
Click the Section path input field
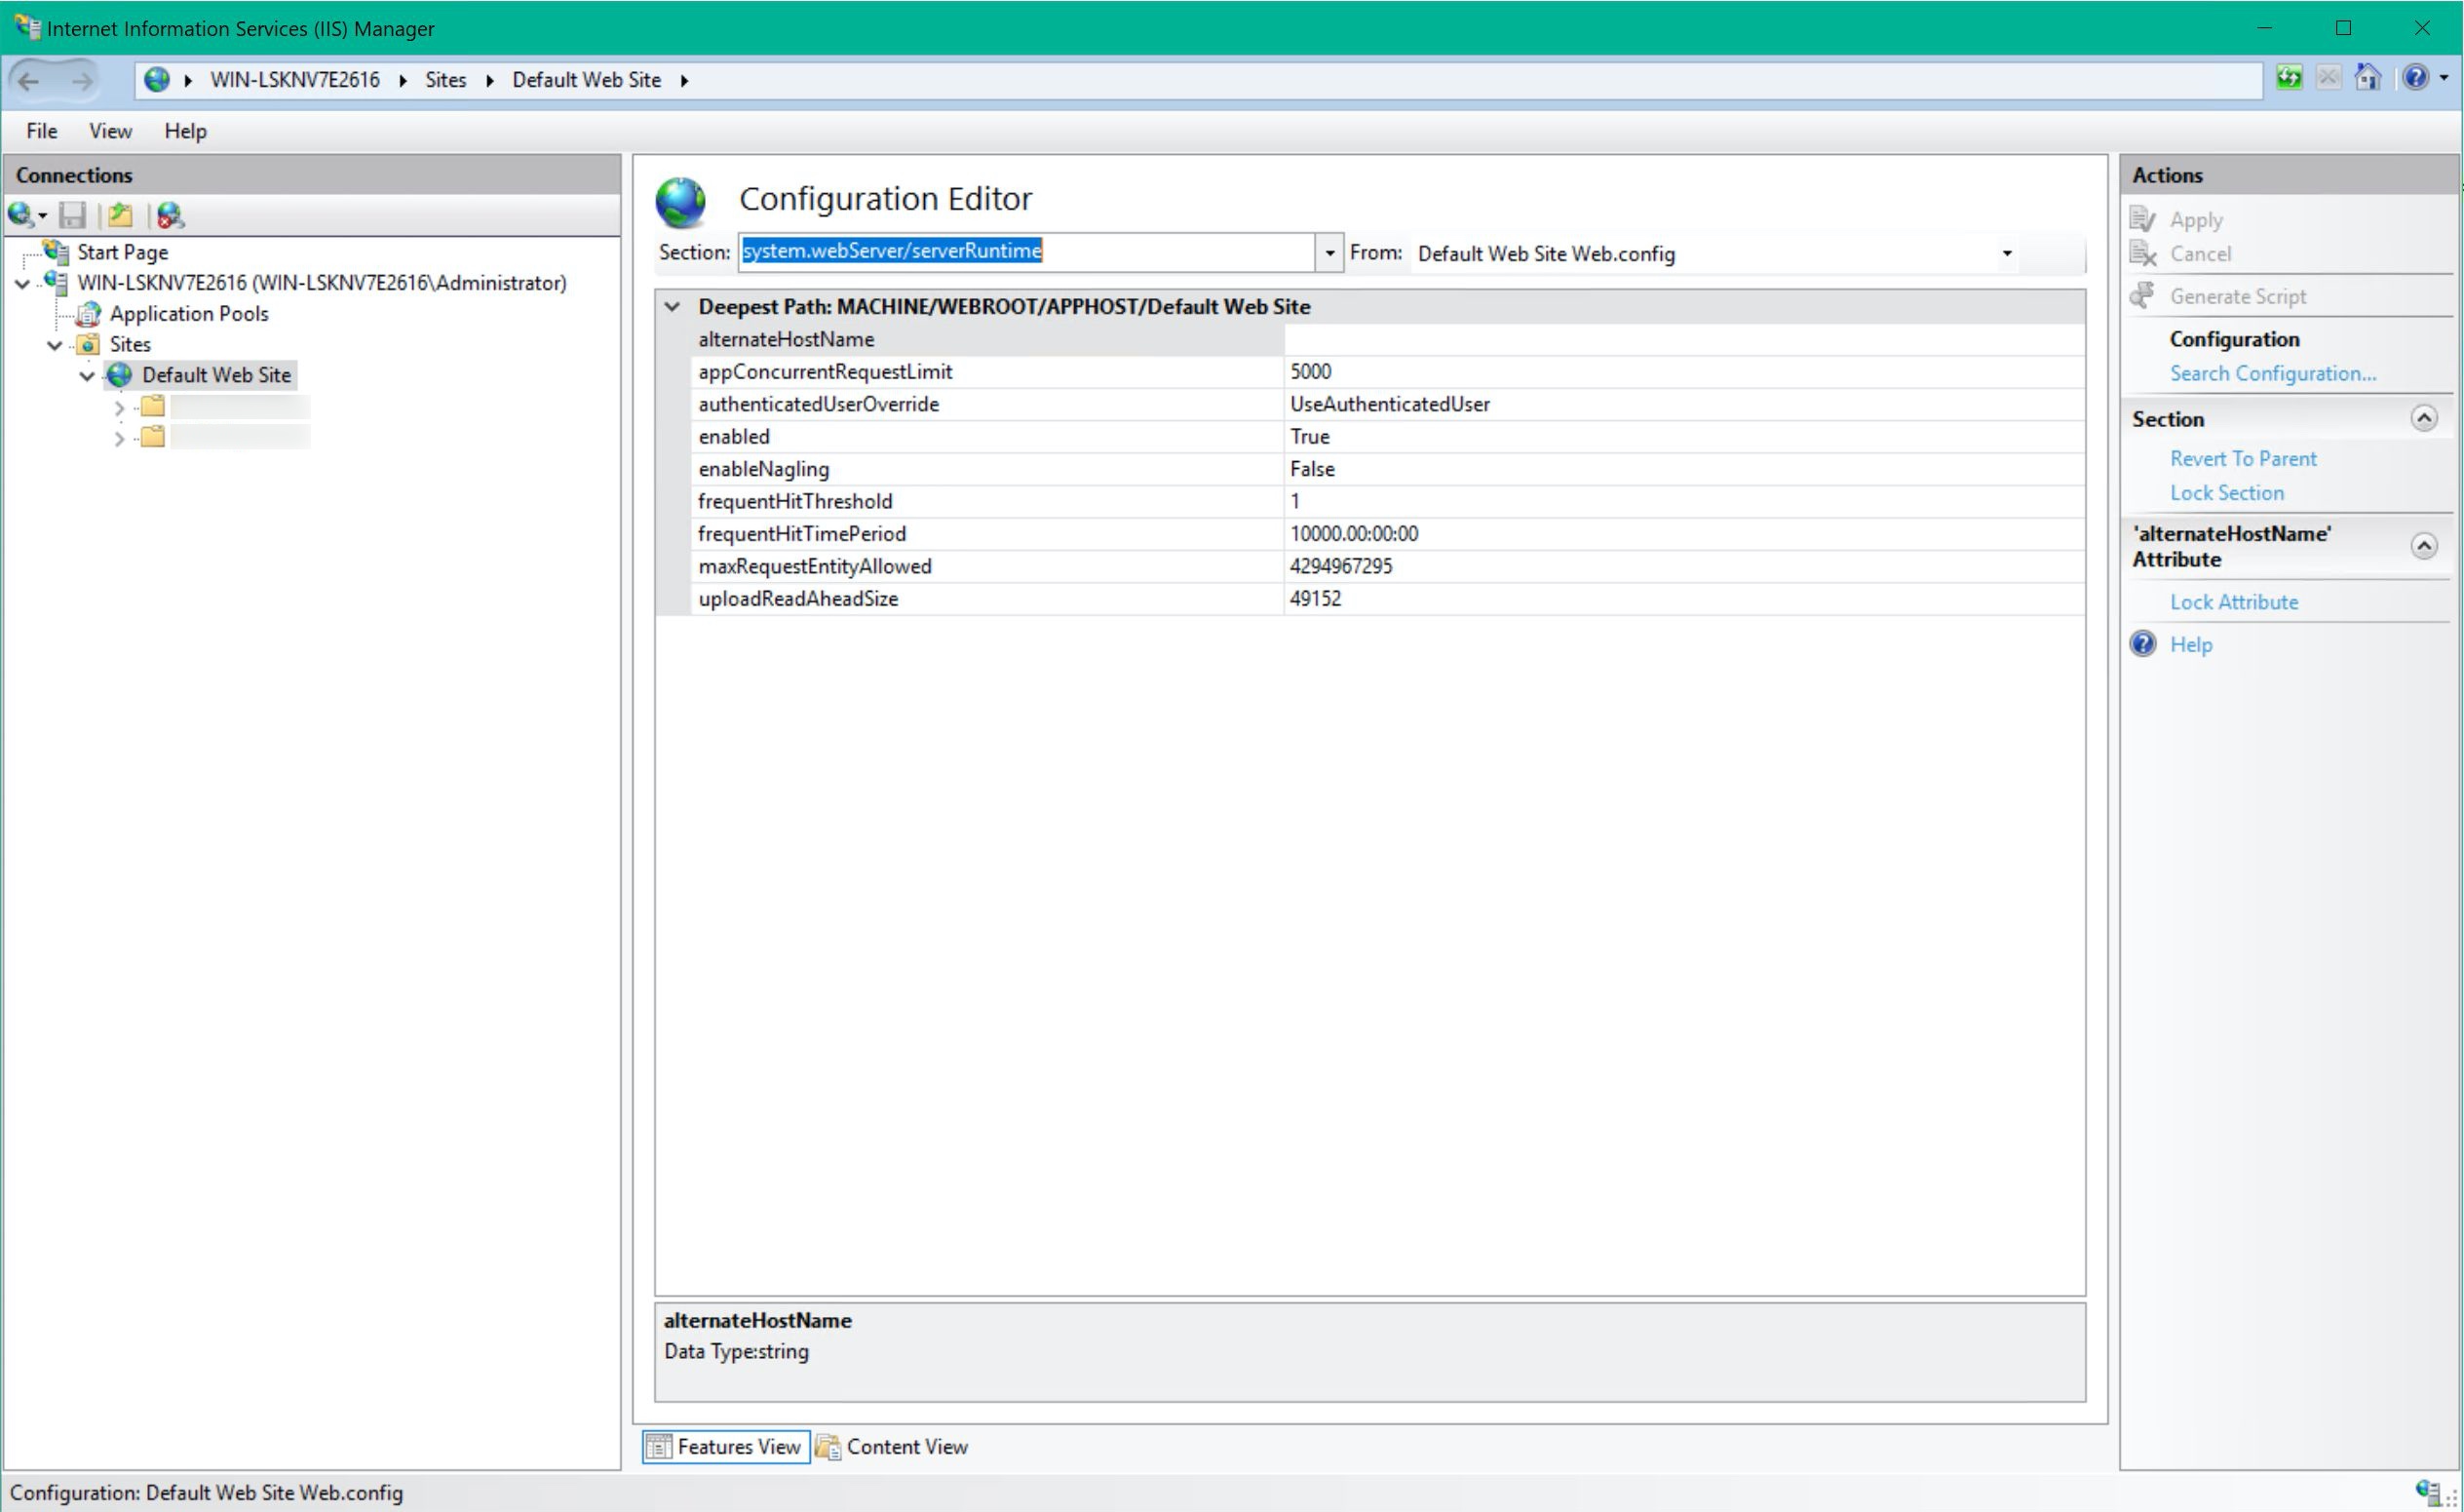pos(1027,252)
